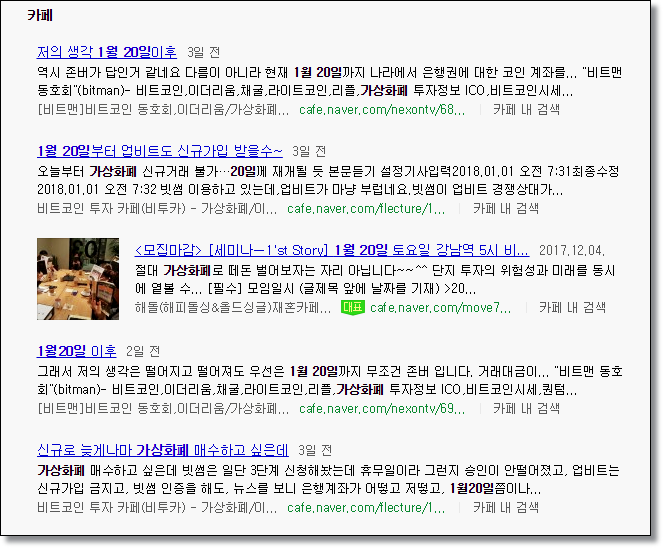663x548 pixels.
Task: Click '카페 내 검색' for the 해돌 seminar result
Action: click(572, 307)
